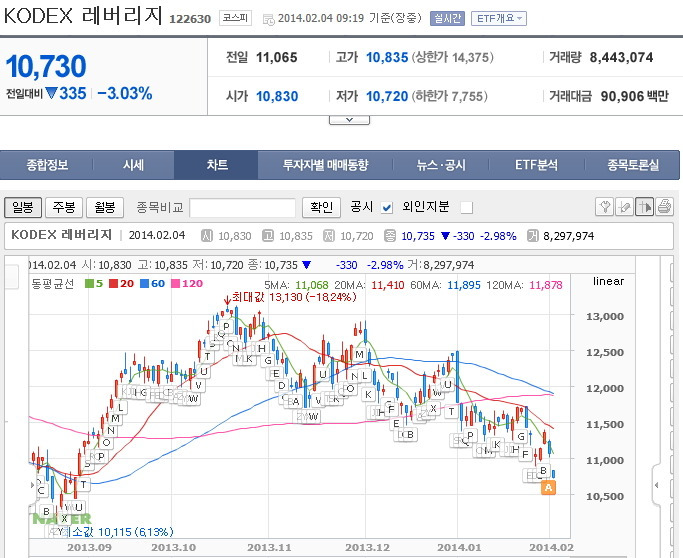Click the volume 거 icon

(x=532, y=236)
